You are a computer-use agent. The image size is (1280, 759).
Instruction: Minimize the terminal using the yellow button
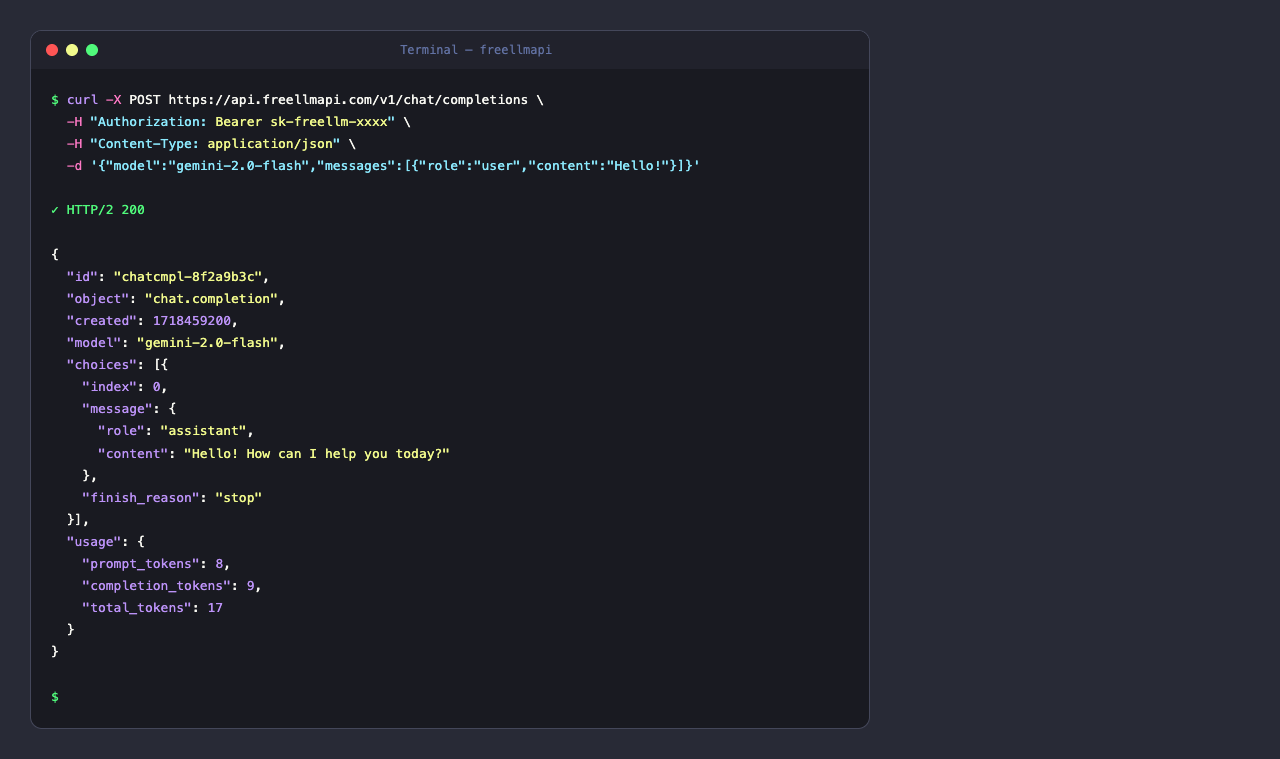tap(72, 50)
